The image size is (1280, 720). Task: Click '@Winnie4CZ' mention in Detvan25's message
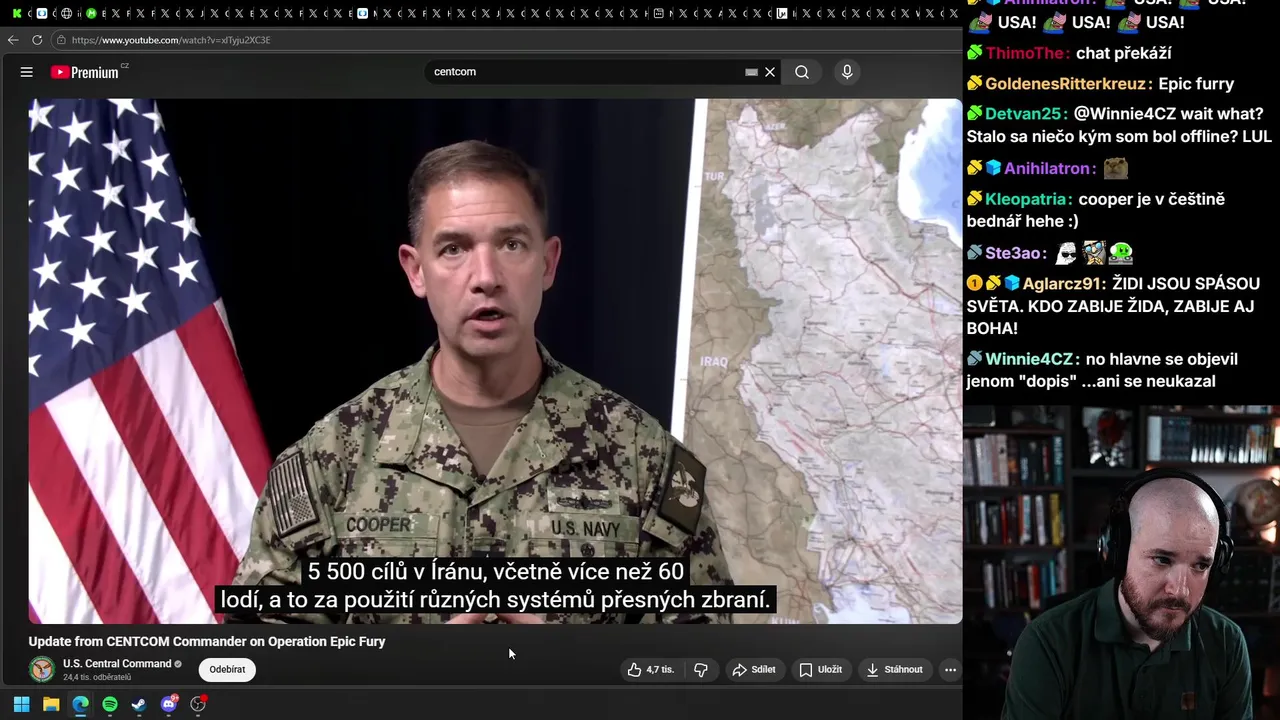click(x=1126, y=114)
